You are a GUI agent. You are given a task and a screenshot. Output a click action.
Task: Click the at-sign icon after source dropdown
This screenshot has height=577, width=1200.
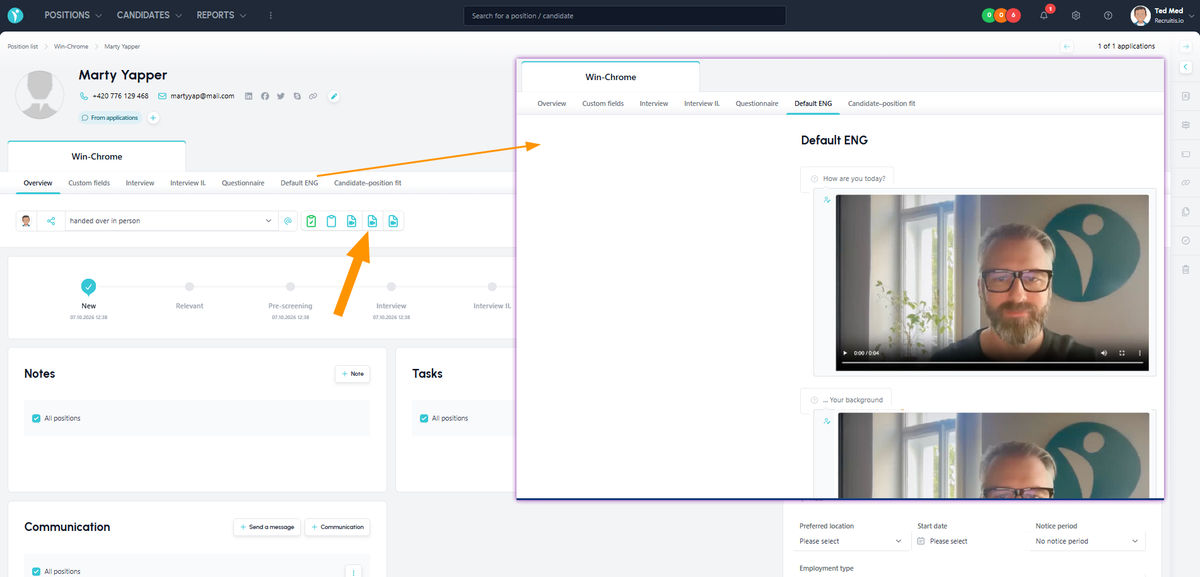point(287,221)
